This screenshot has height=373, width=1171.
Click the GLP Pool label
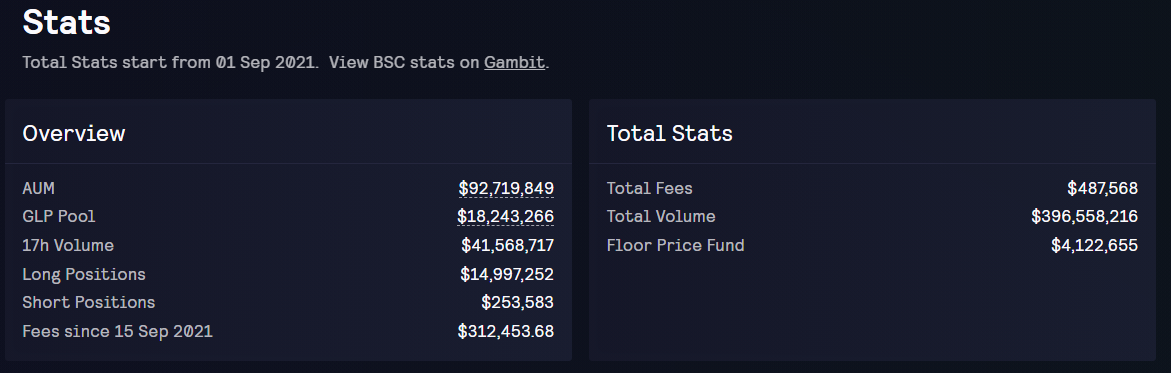59,217
